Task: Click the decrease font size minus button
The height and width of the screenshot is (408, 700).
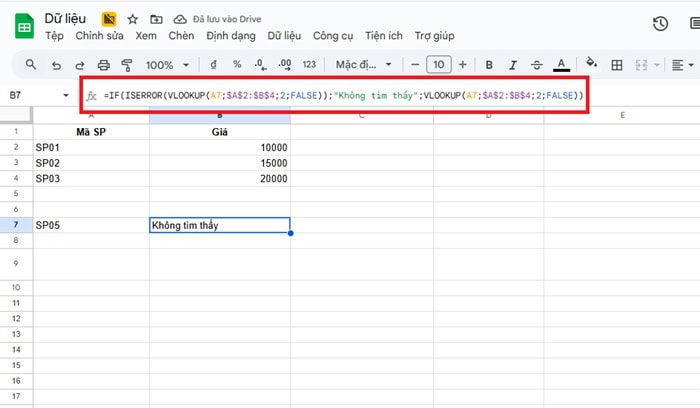Action: click(414, 65)
